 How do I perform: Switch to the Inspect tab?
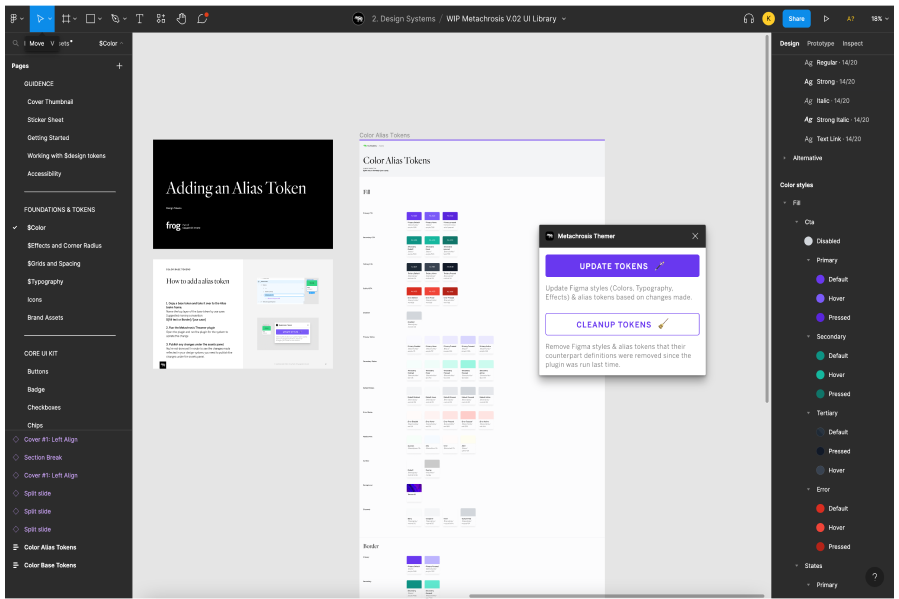pos(852,43)
